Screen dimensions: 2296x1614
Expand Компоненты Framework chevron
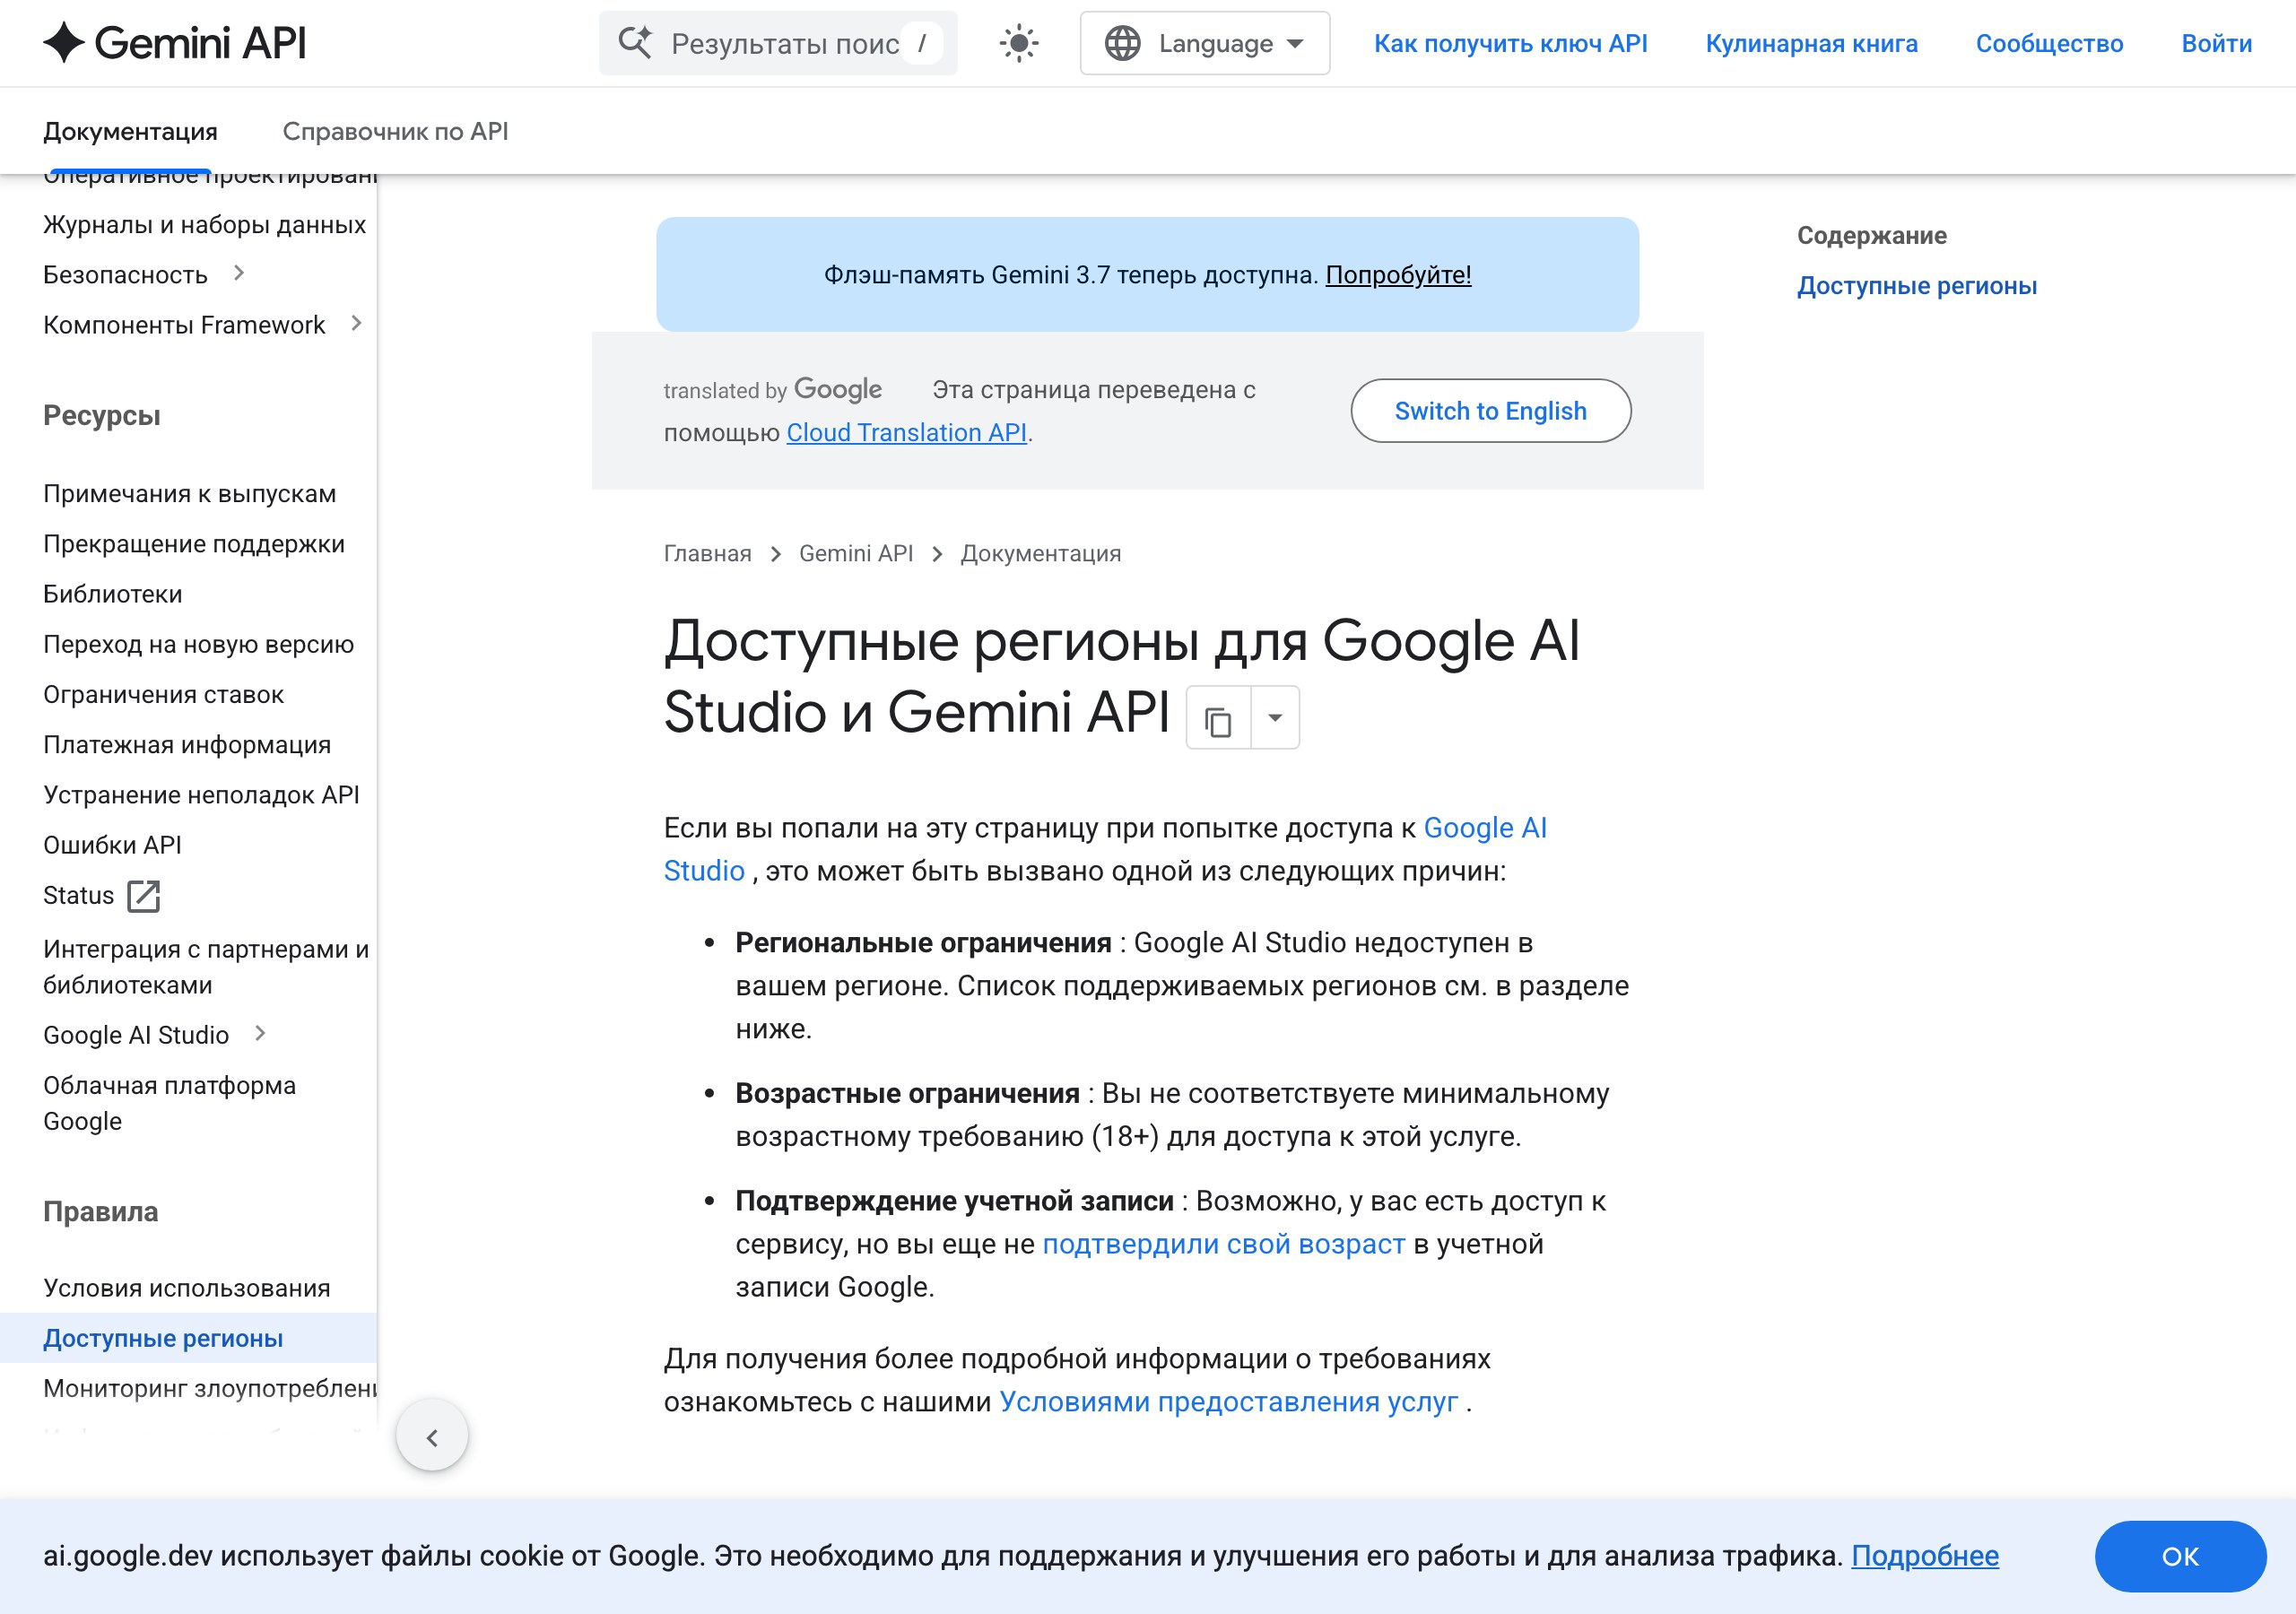tap(356, 323)
